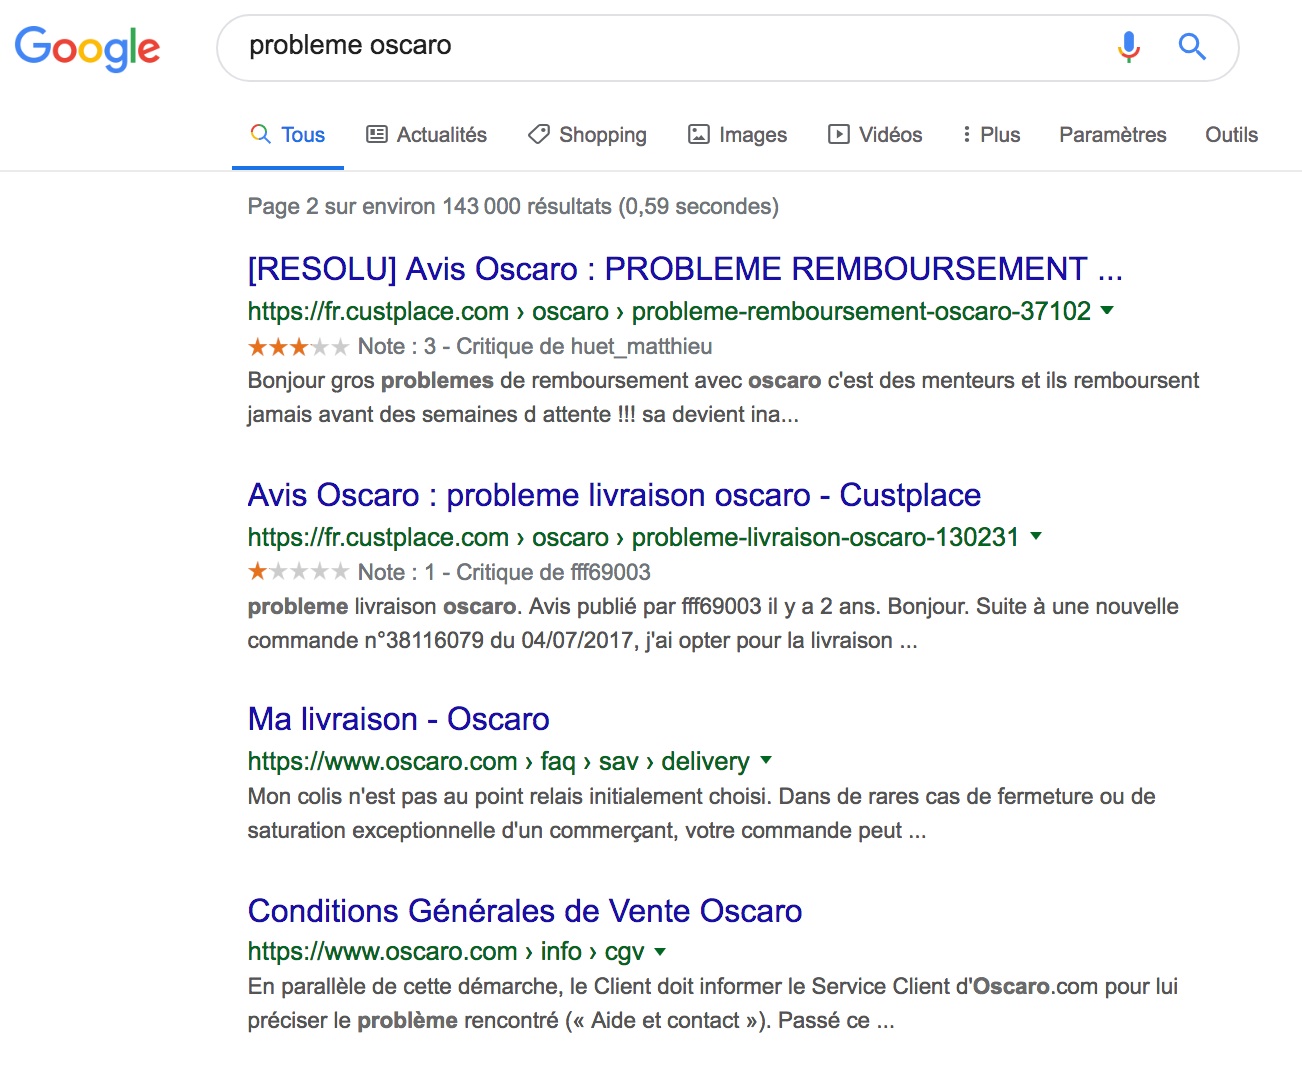The width and height of the screenshot is (1302, 1068).
Task: Open Paramètres menu
Action: [1112, 135]
